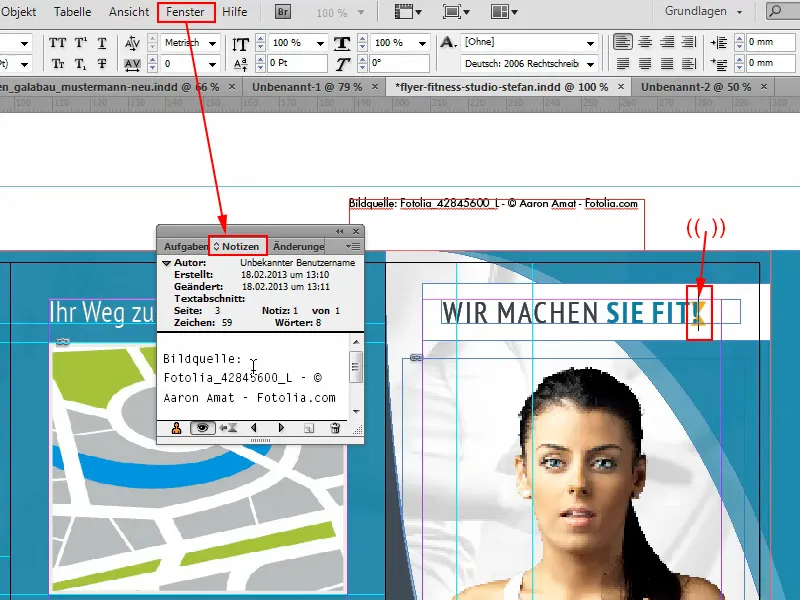Open the Notizen panel flyout menu
Viewport: 800px width, 600px height.
click(x=353, y=246)
